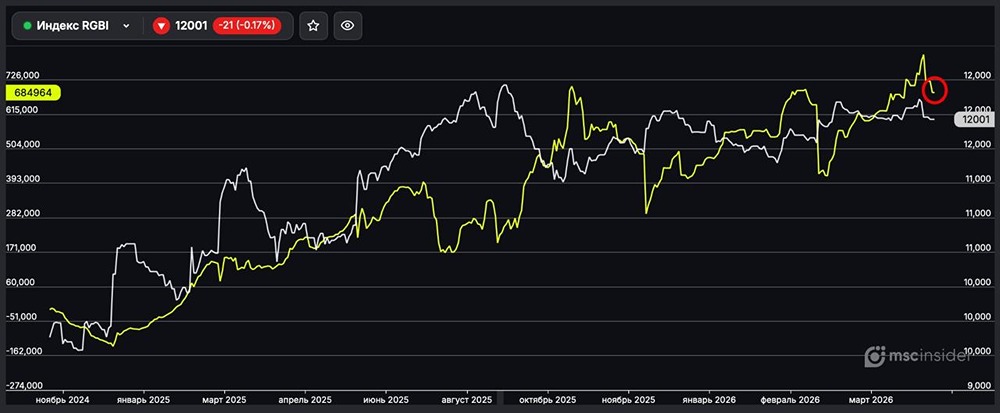Add Индекс RGBI to favorites with star icon
This screenshot has width=1000, height=413.
(x=313, y=26)
